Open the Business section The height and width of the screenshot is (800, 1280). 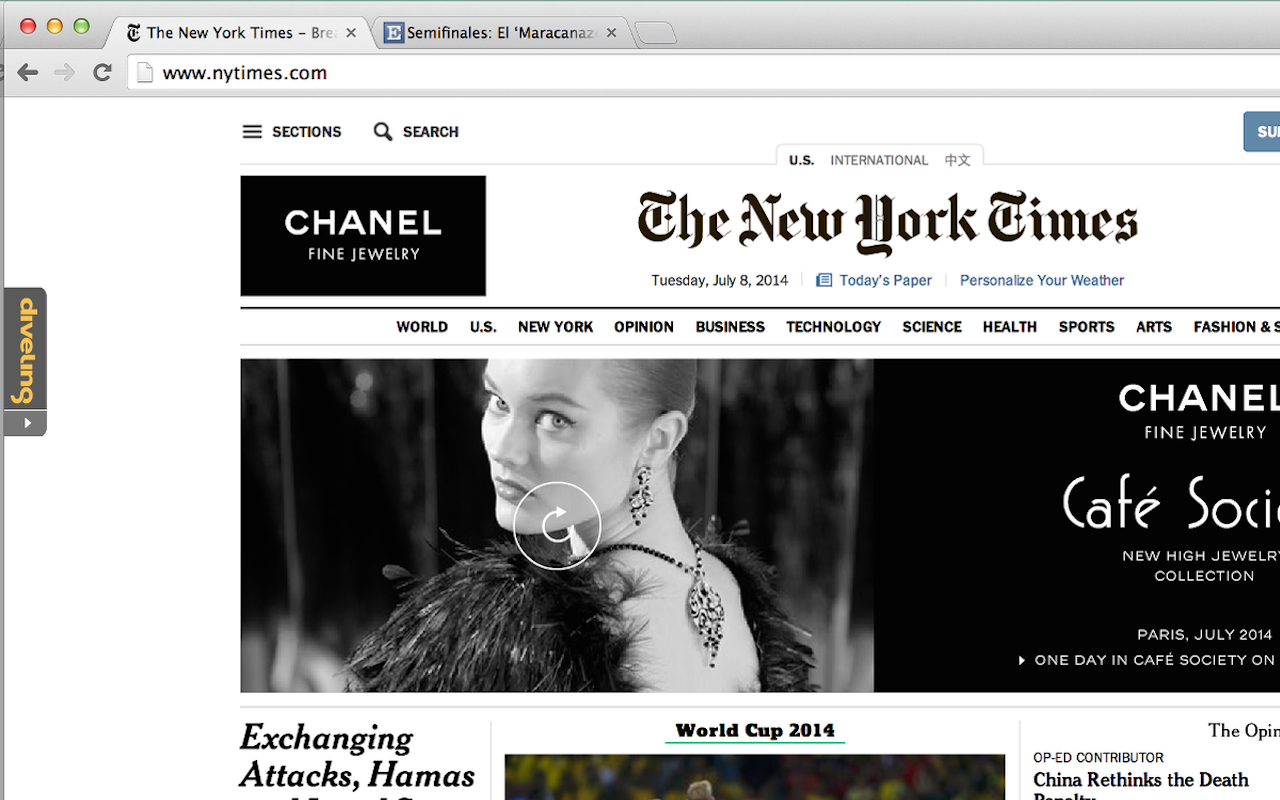click(730, 327)
